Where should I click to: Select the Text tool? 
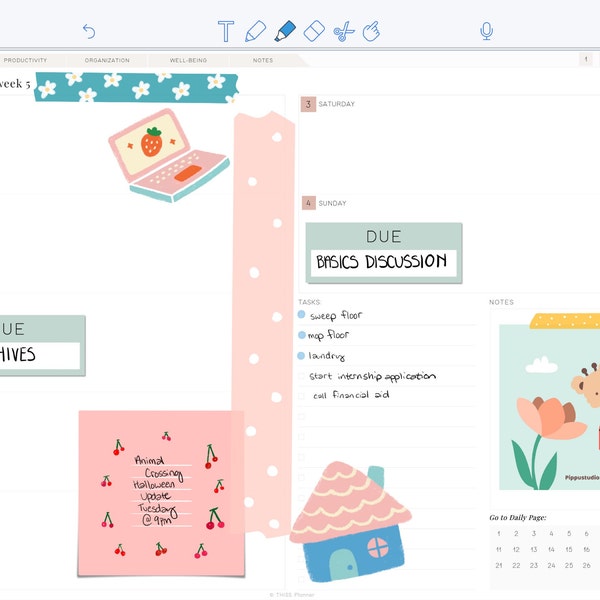click(x=226, y=31)
